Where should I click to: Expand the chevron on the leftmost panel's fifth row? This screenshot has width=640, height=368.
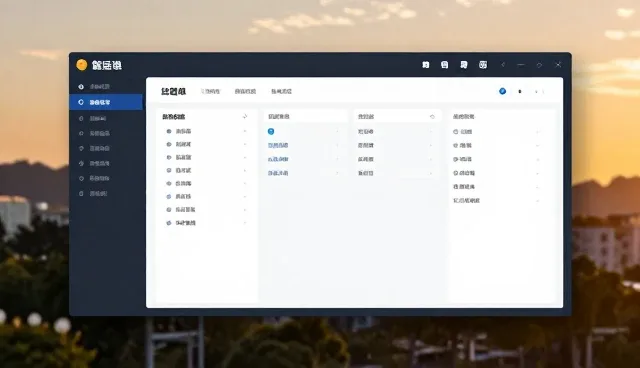coord(245,183)
